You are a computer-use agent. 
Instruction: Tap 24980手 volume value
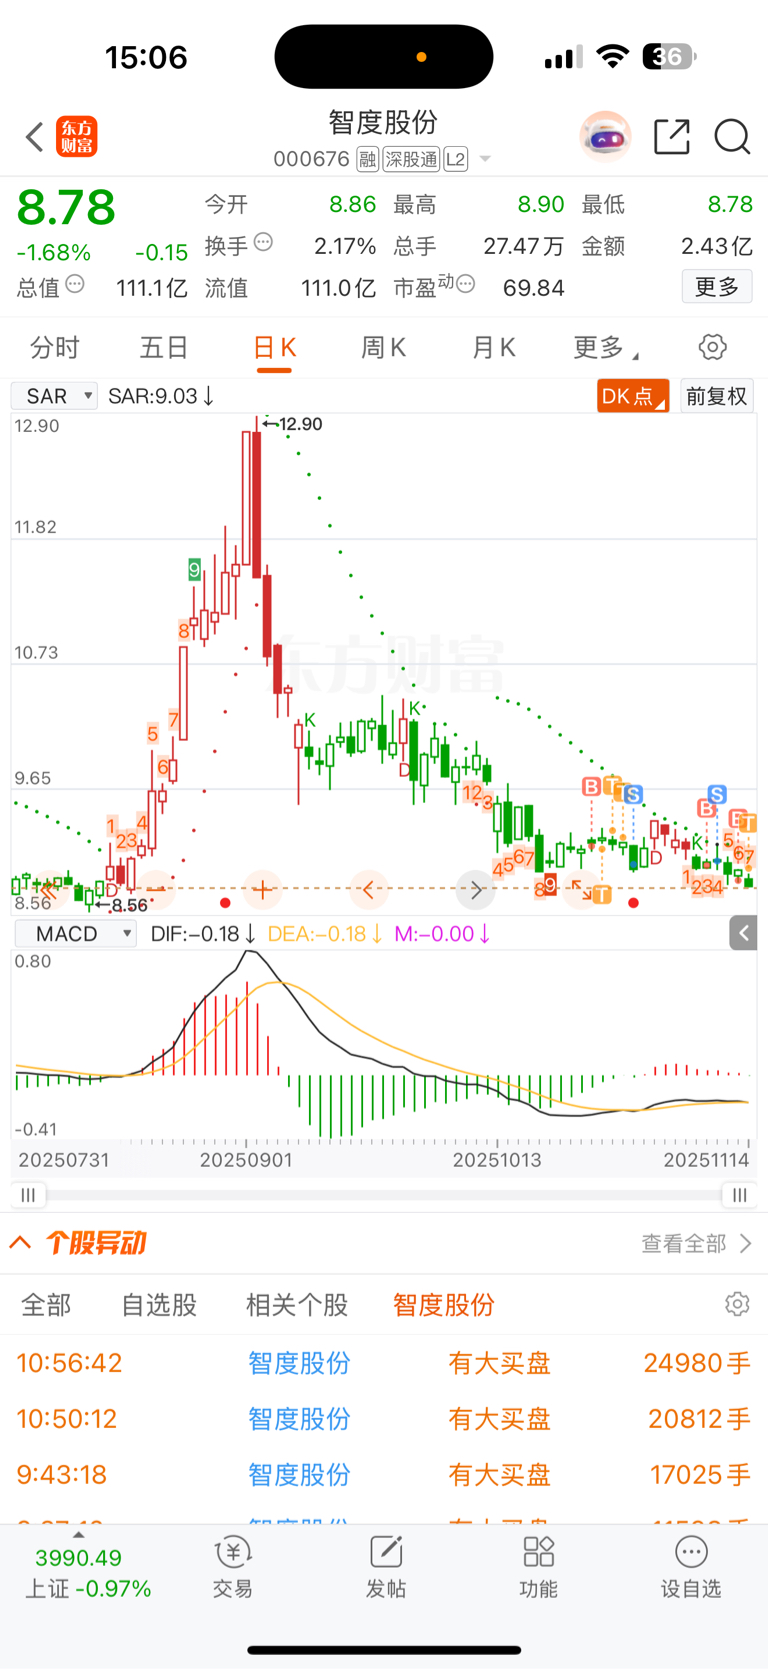pos(696,1363)
